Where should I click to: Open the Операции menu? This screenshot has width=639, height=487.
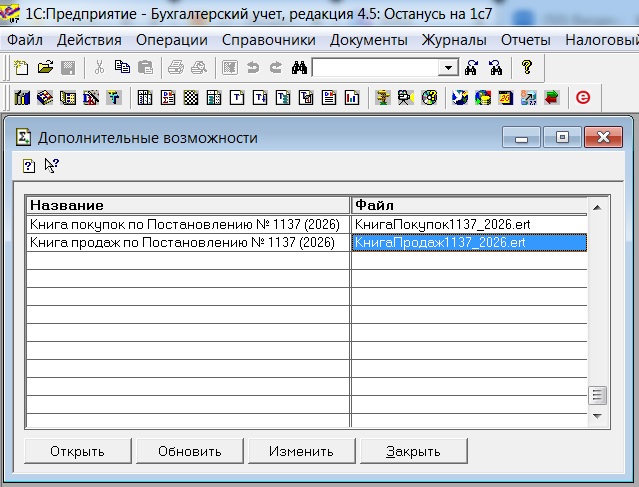[172, 40]
